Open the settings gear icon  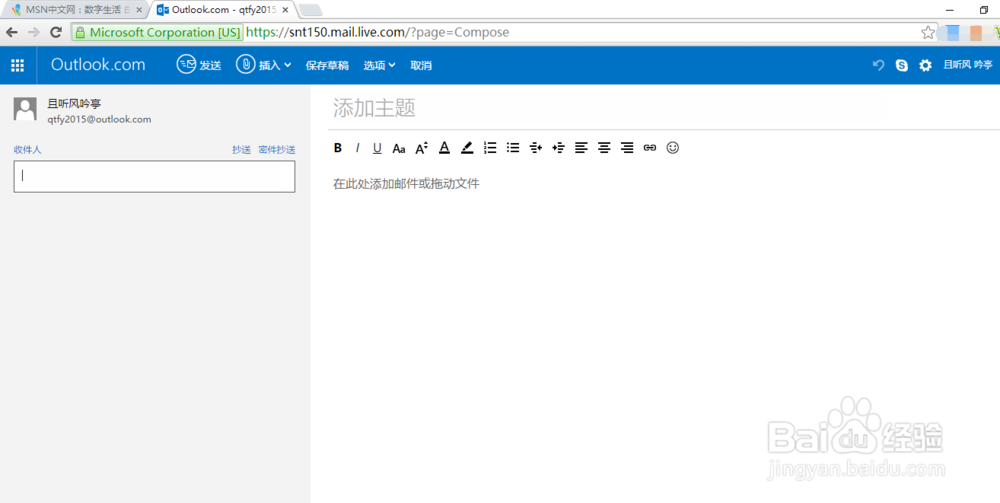[x=925, y=65]
